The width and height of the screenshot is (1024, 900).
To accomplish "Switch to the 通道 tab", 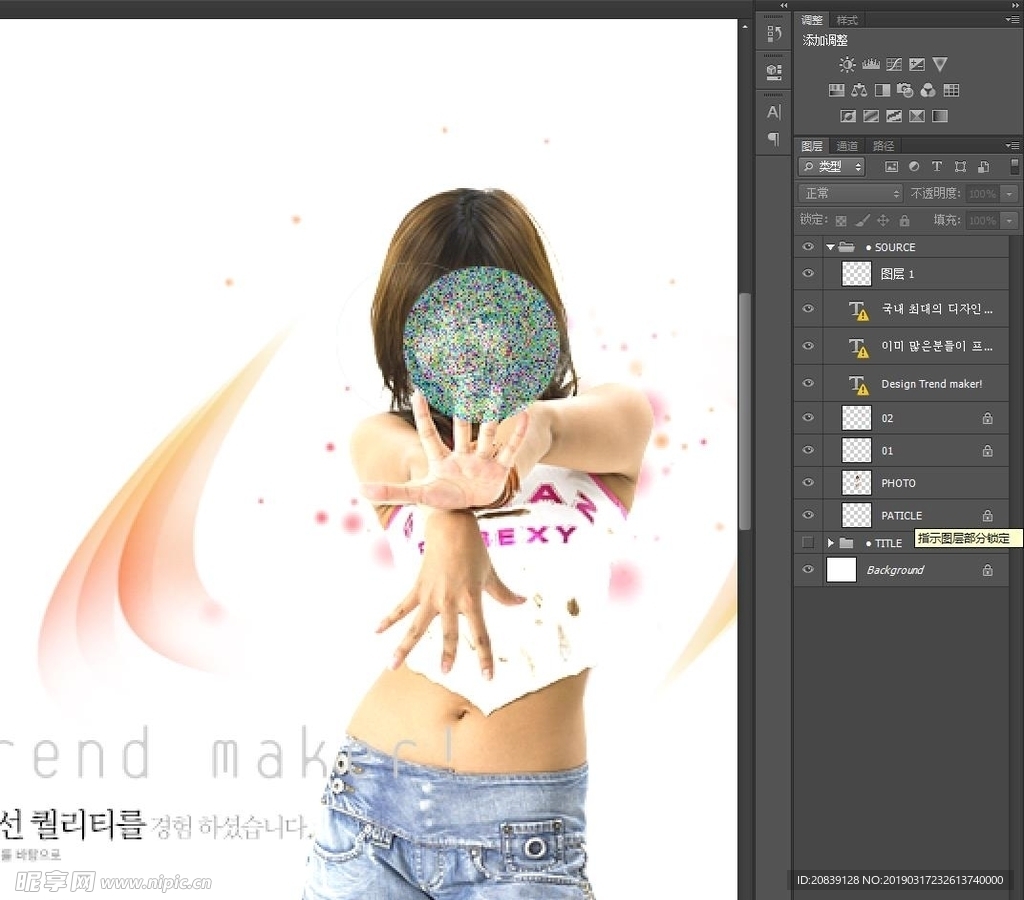I will click(847, 146).
